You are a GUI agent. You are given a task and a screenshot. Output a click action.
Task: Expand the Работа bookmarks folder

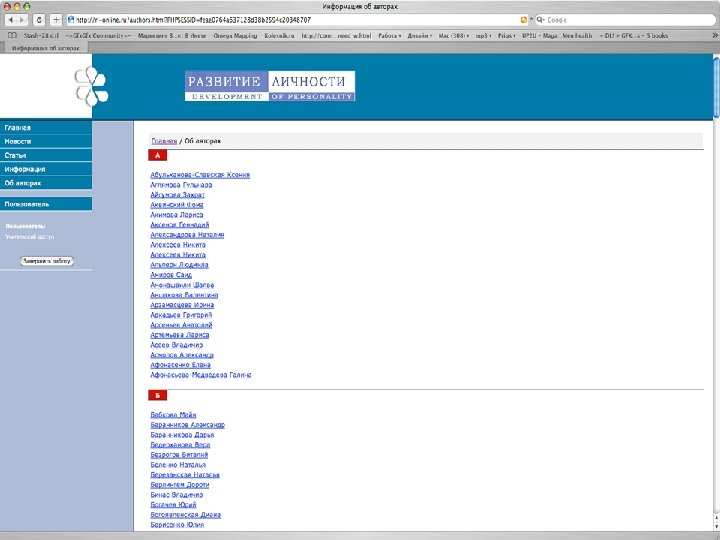click(x=389, y=35)
